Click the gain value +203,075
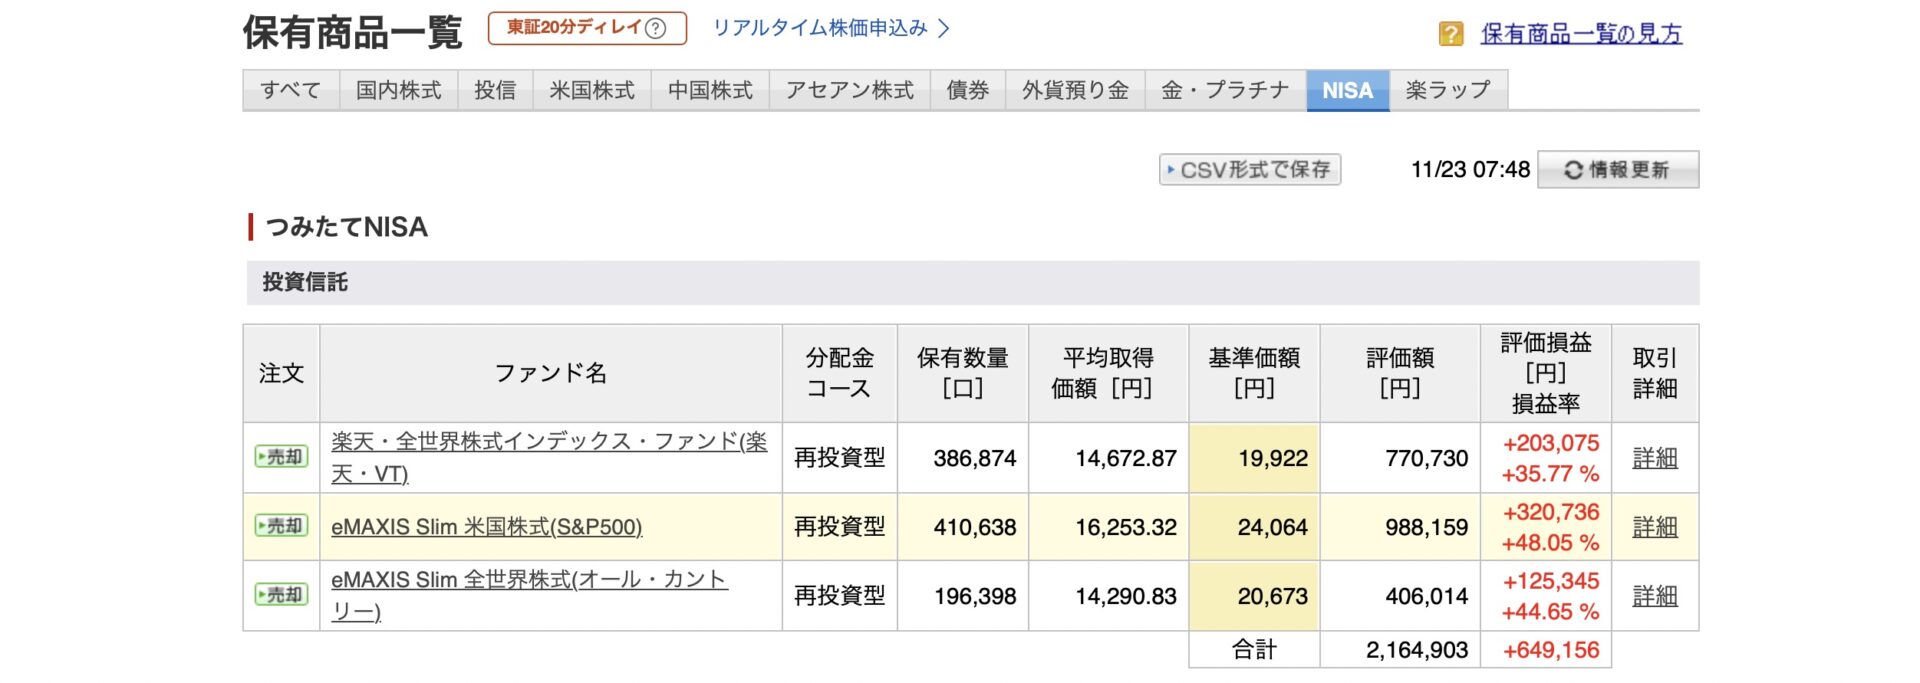 [1551, 443]
